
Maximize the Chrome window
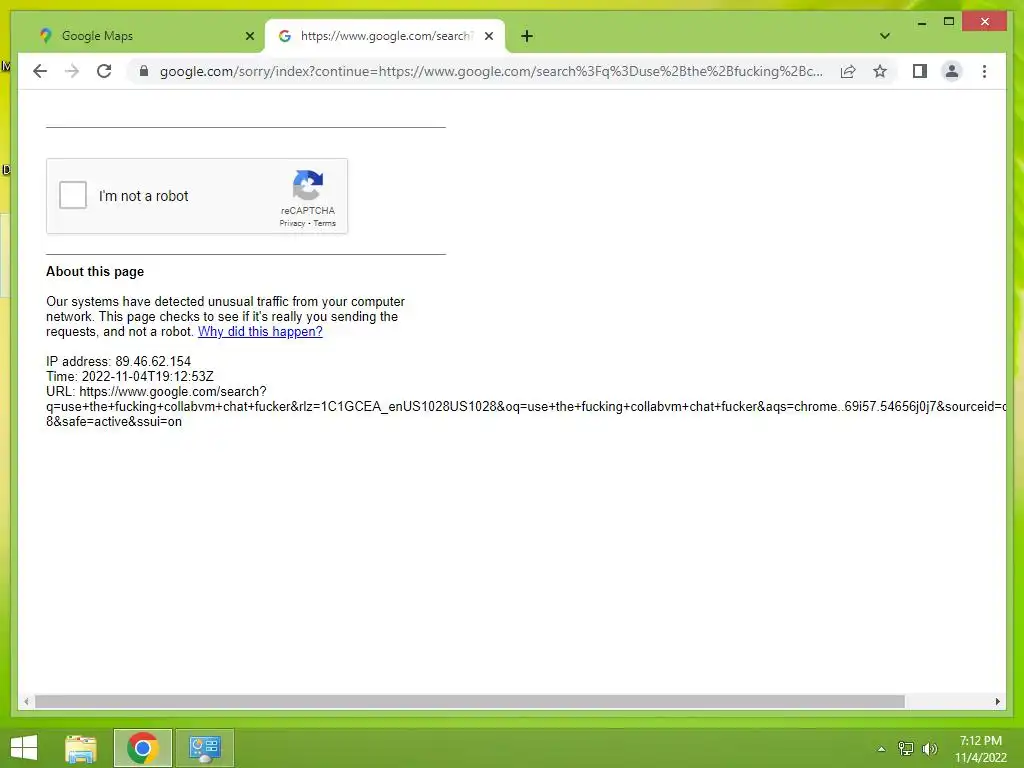point(949,22)
